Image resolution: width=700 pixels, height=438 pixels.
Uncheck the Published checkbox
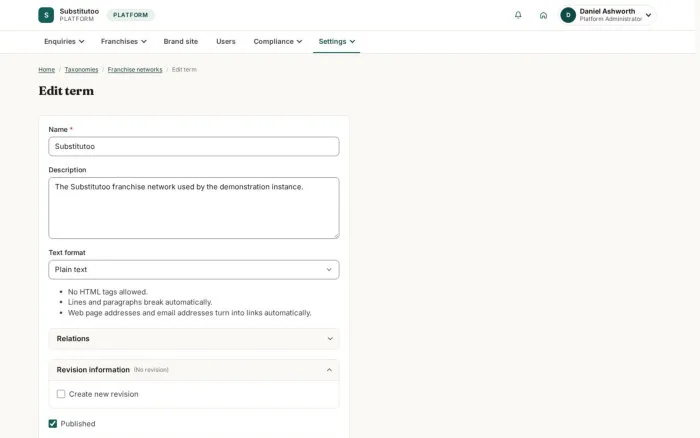click(x=53, y=423)
